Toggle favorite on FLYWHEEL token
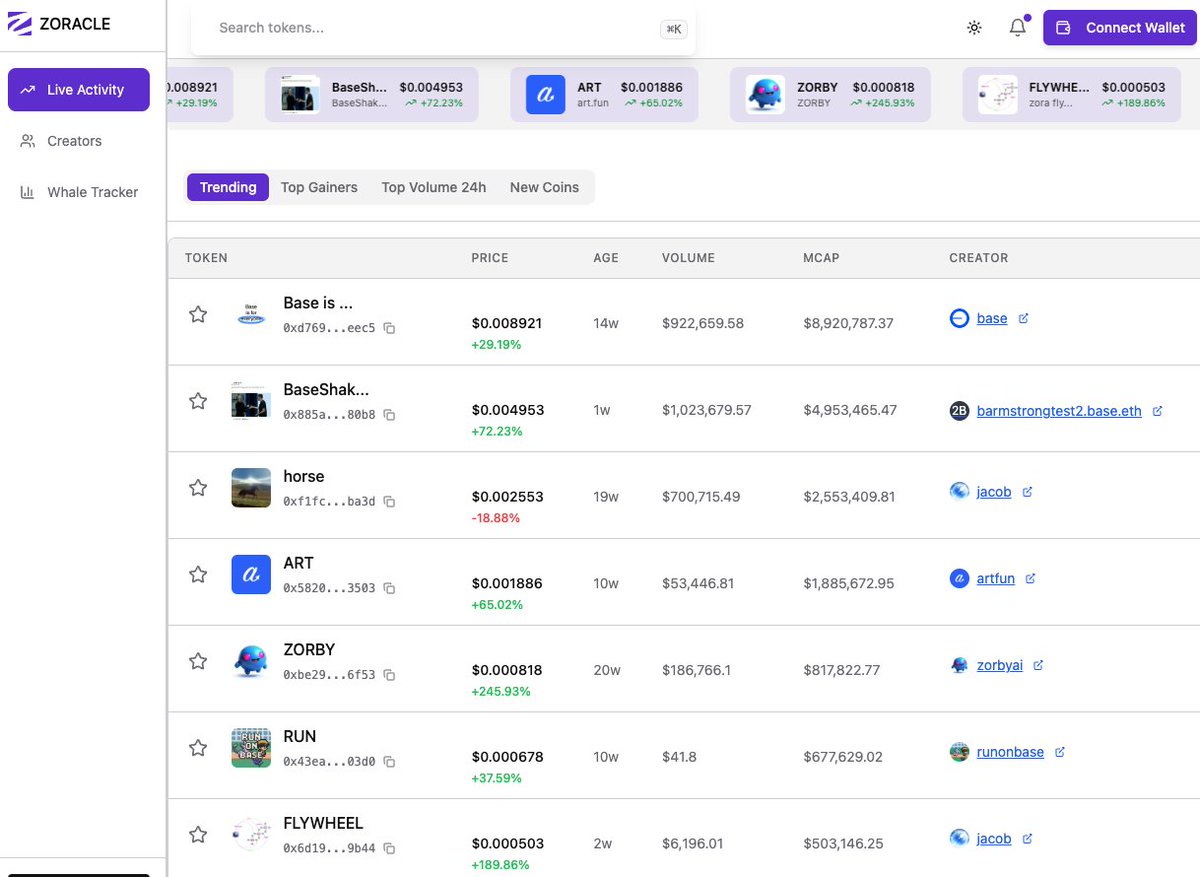 pyautogui.click(x=198, y=834)
